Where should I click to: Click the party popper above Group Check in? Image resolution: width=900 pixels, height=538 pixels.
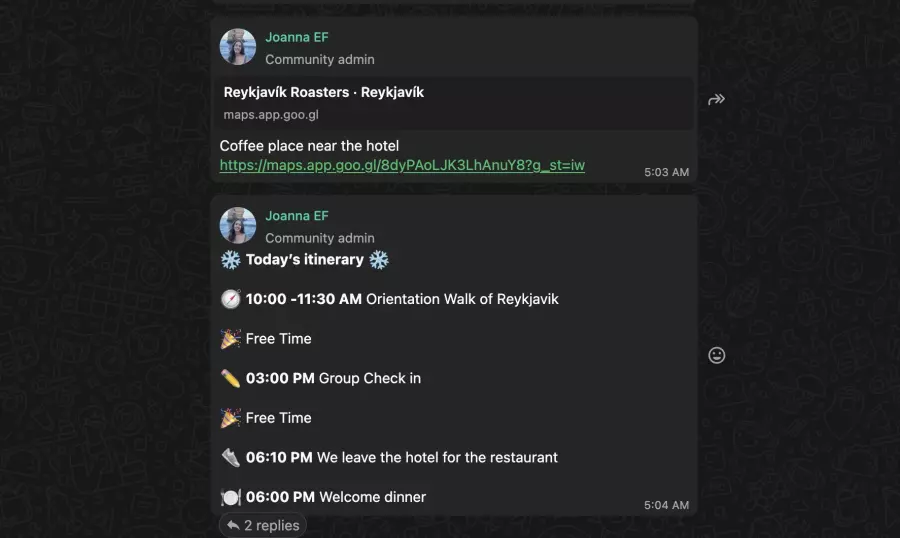230,339
